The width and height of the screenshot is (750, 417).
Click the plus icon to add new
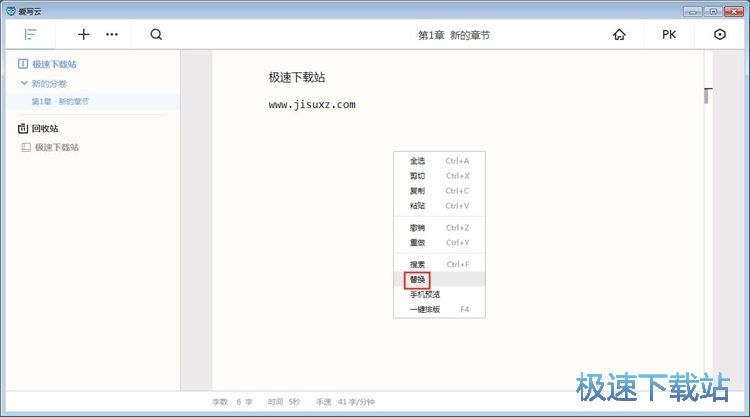[84, 34]
